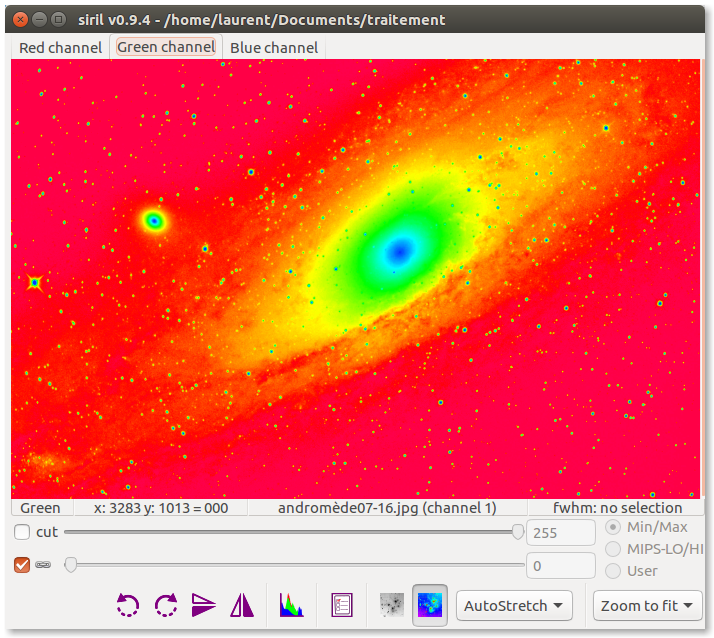The image size is (714, 638).
Task: Expand the Zoom to fit dropdown
Action: click(648, 605)
